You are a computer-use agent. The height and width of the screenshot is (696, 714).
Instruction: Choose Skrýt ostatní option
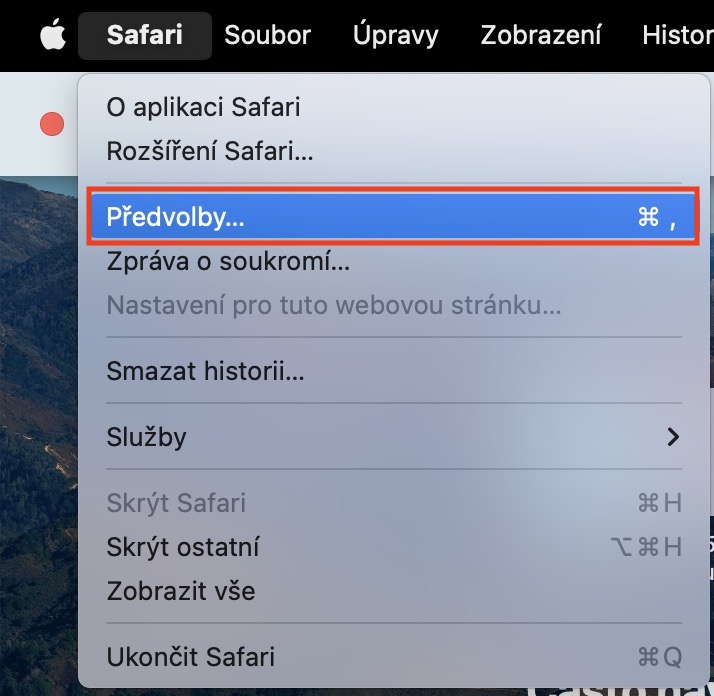pyautogui.click(x=393, y=547)
